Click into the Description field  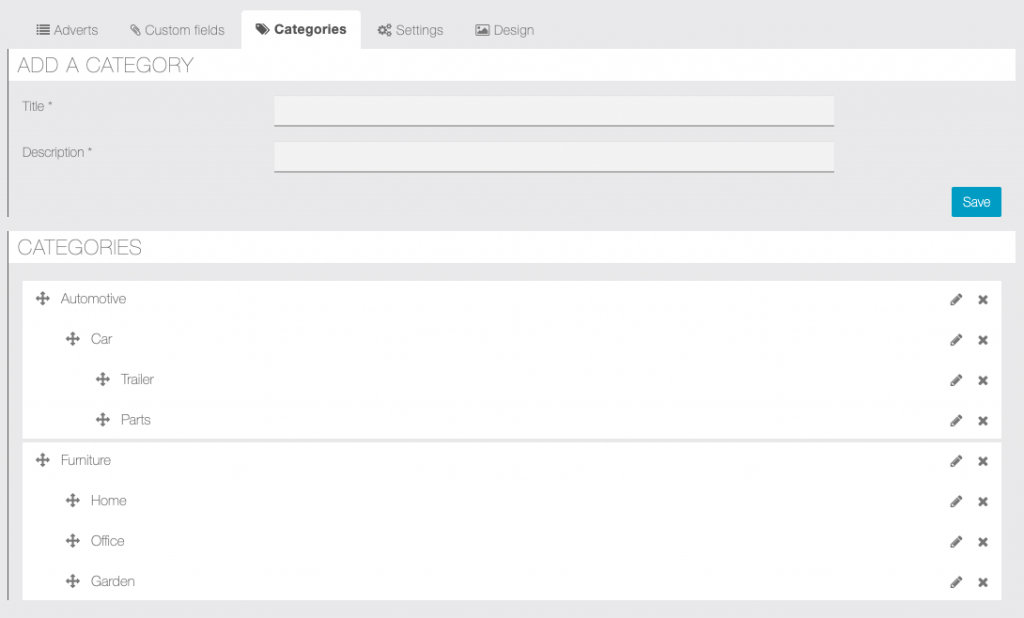tap(553, 157)
